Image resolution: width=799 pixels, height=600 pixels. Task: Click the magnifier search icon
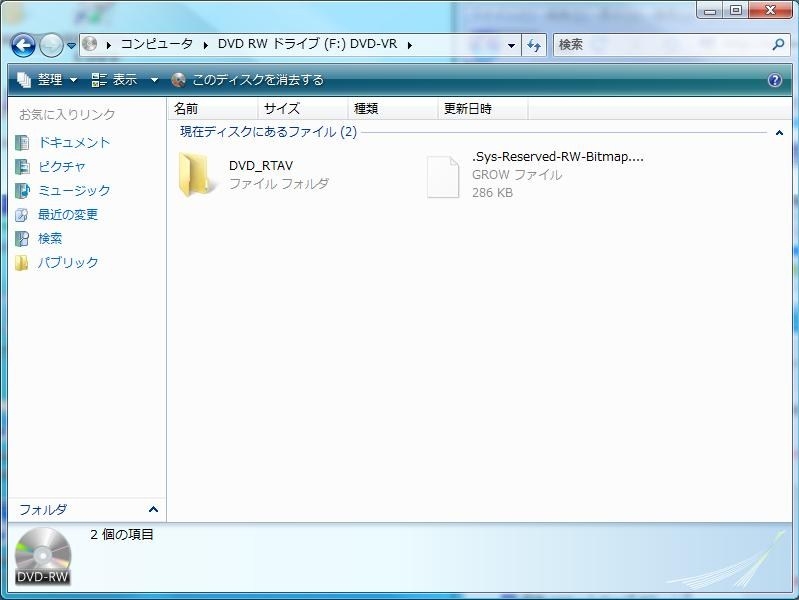click(x=778, y=45)
